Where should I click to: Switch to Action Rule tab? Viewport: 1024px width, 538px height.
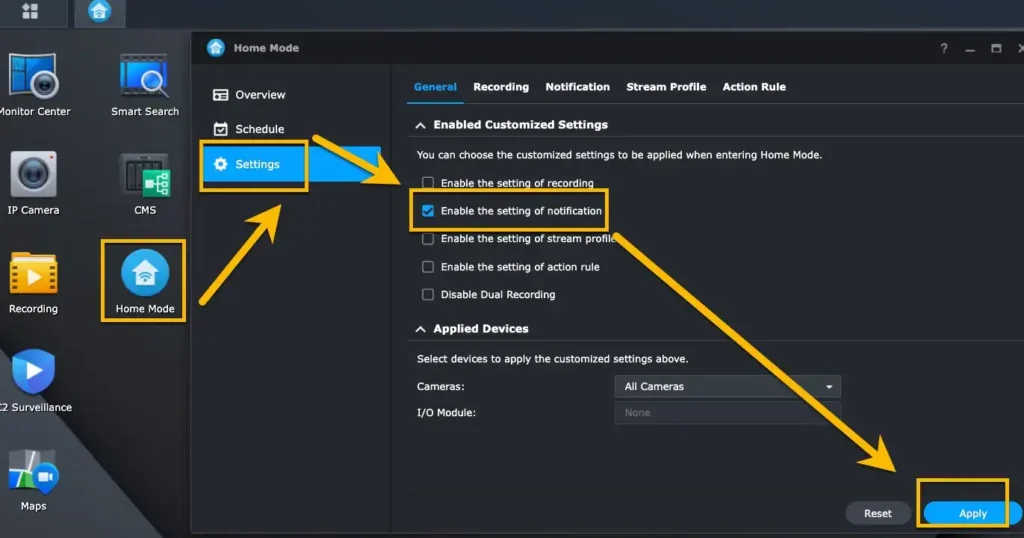click(x=754, y=87)
